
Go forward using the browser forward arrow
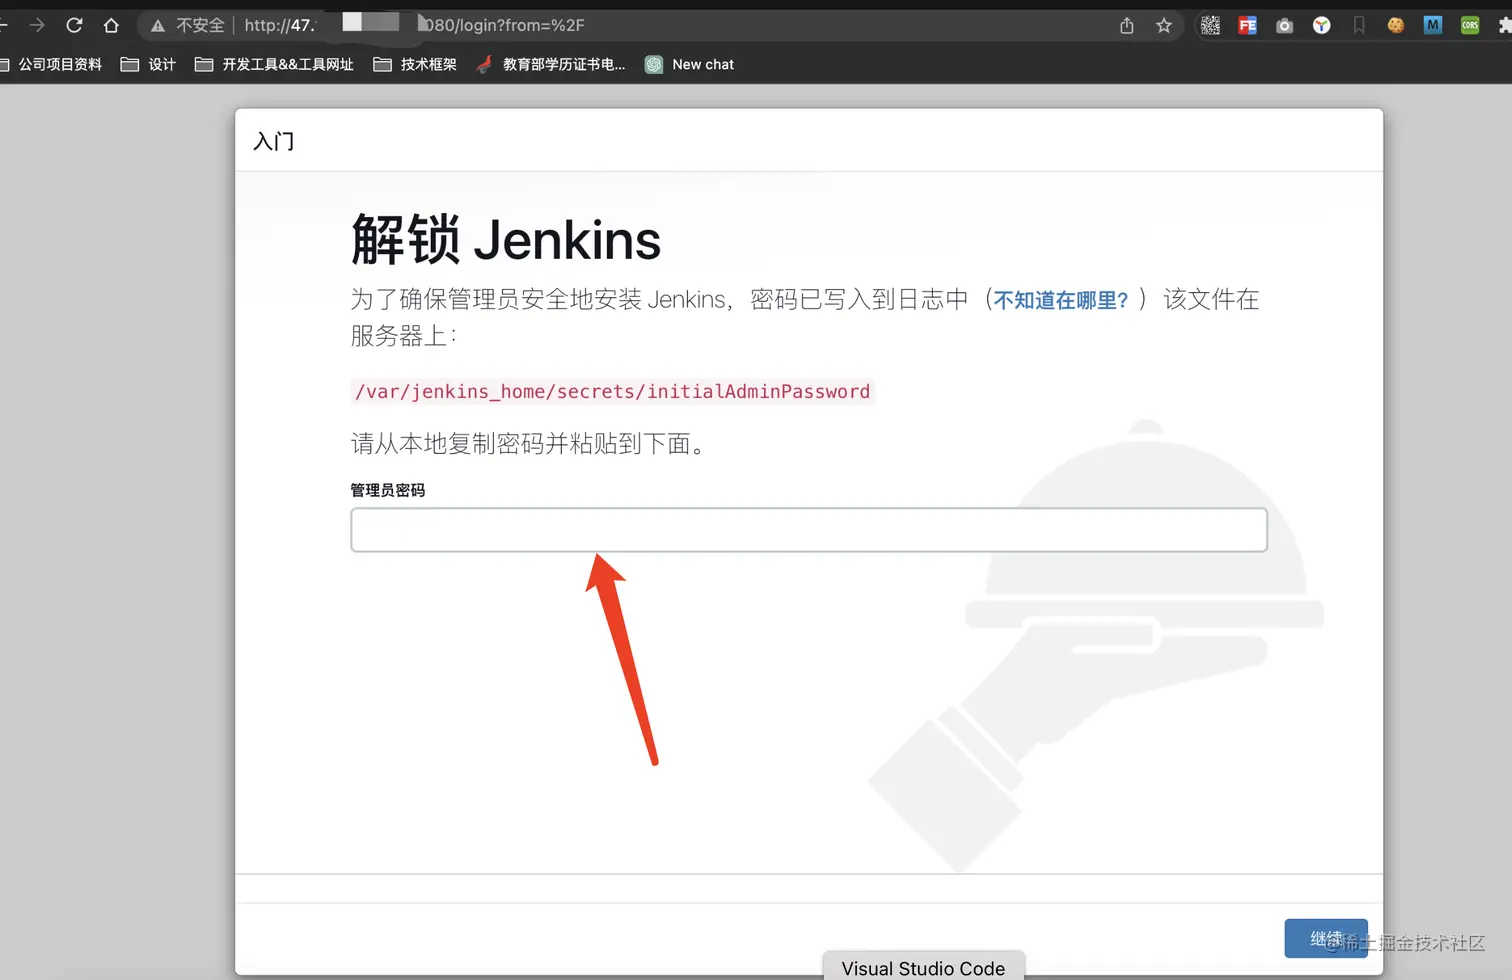[x=37, y=25]
